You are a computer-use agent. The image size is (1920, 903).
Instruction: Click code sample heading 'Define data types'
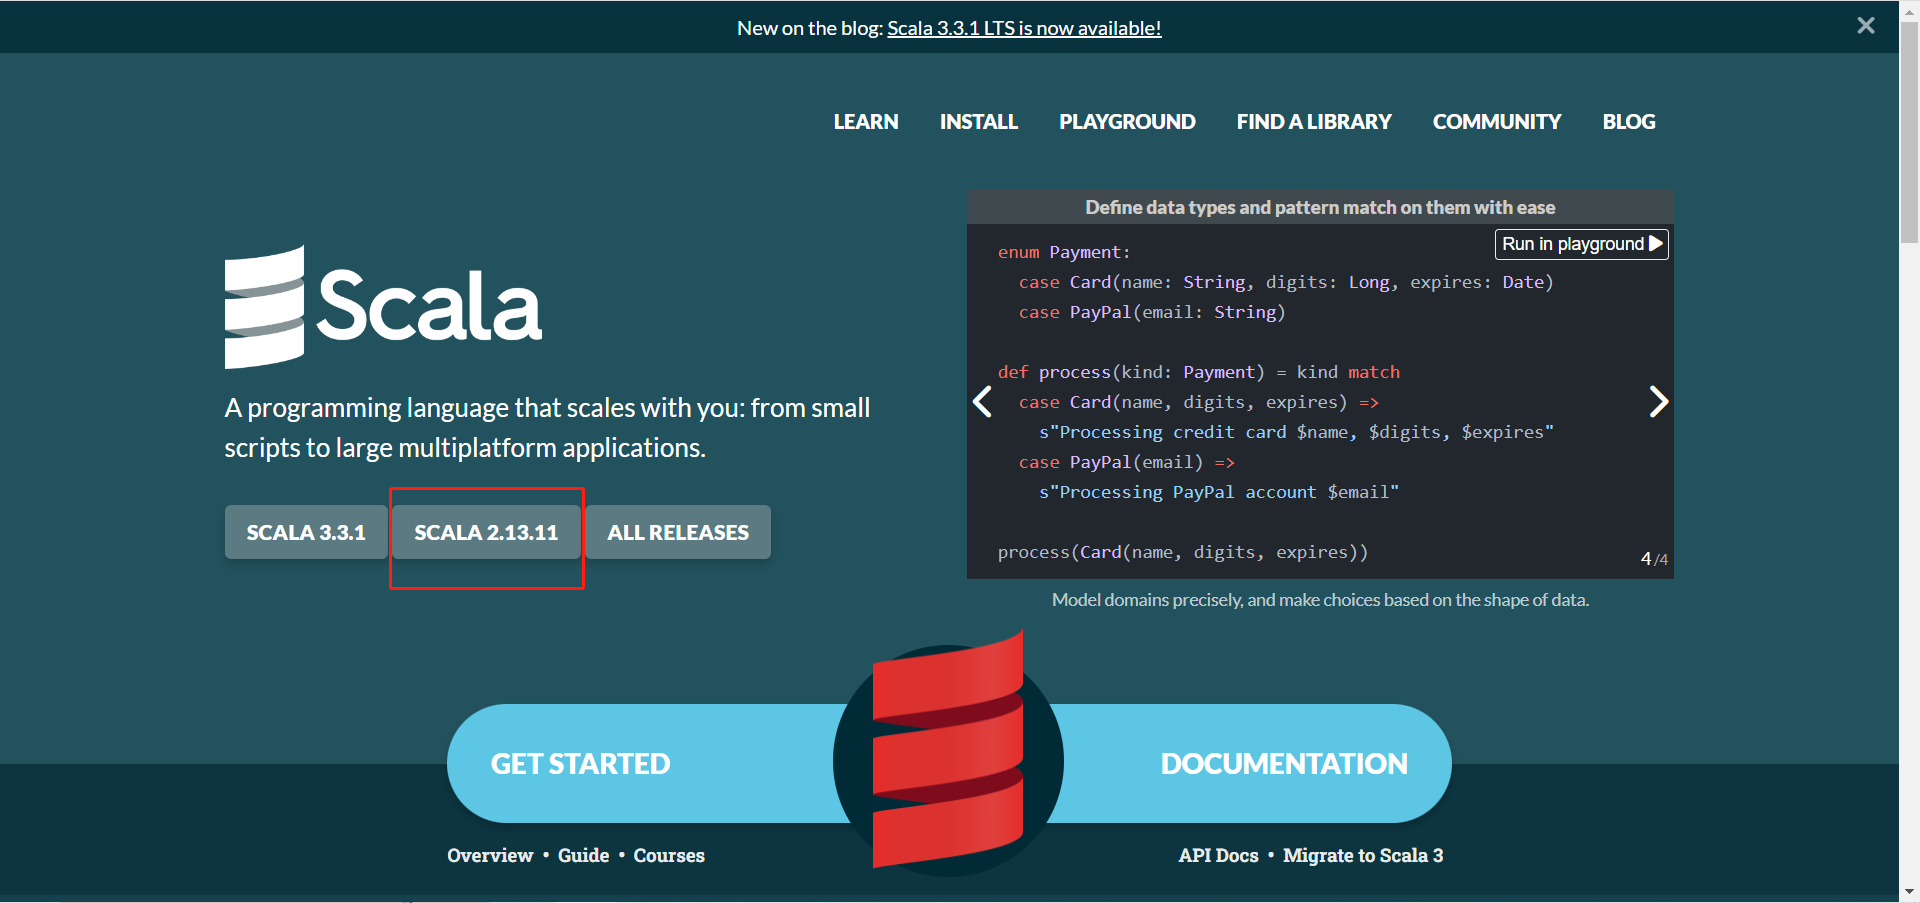(1320, 207)
